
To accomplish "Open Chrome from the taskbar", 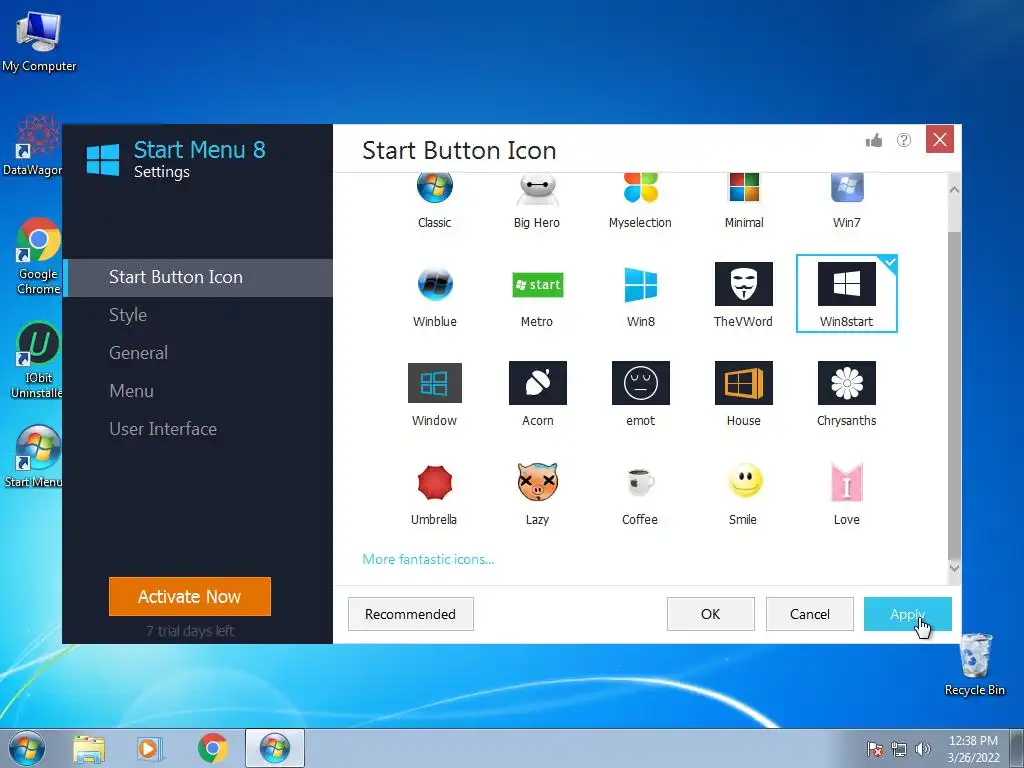I will [x=212, y=748].
